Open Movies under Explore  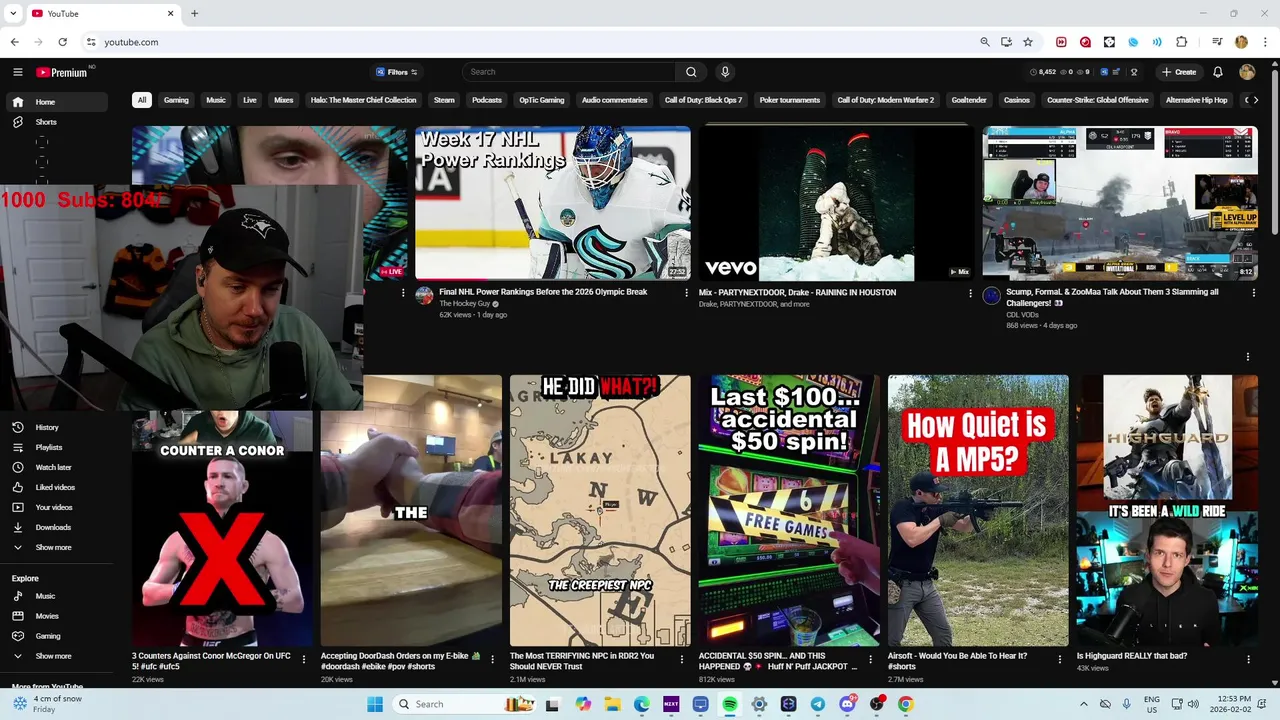[58, 616]
